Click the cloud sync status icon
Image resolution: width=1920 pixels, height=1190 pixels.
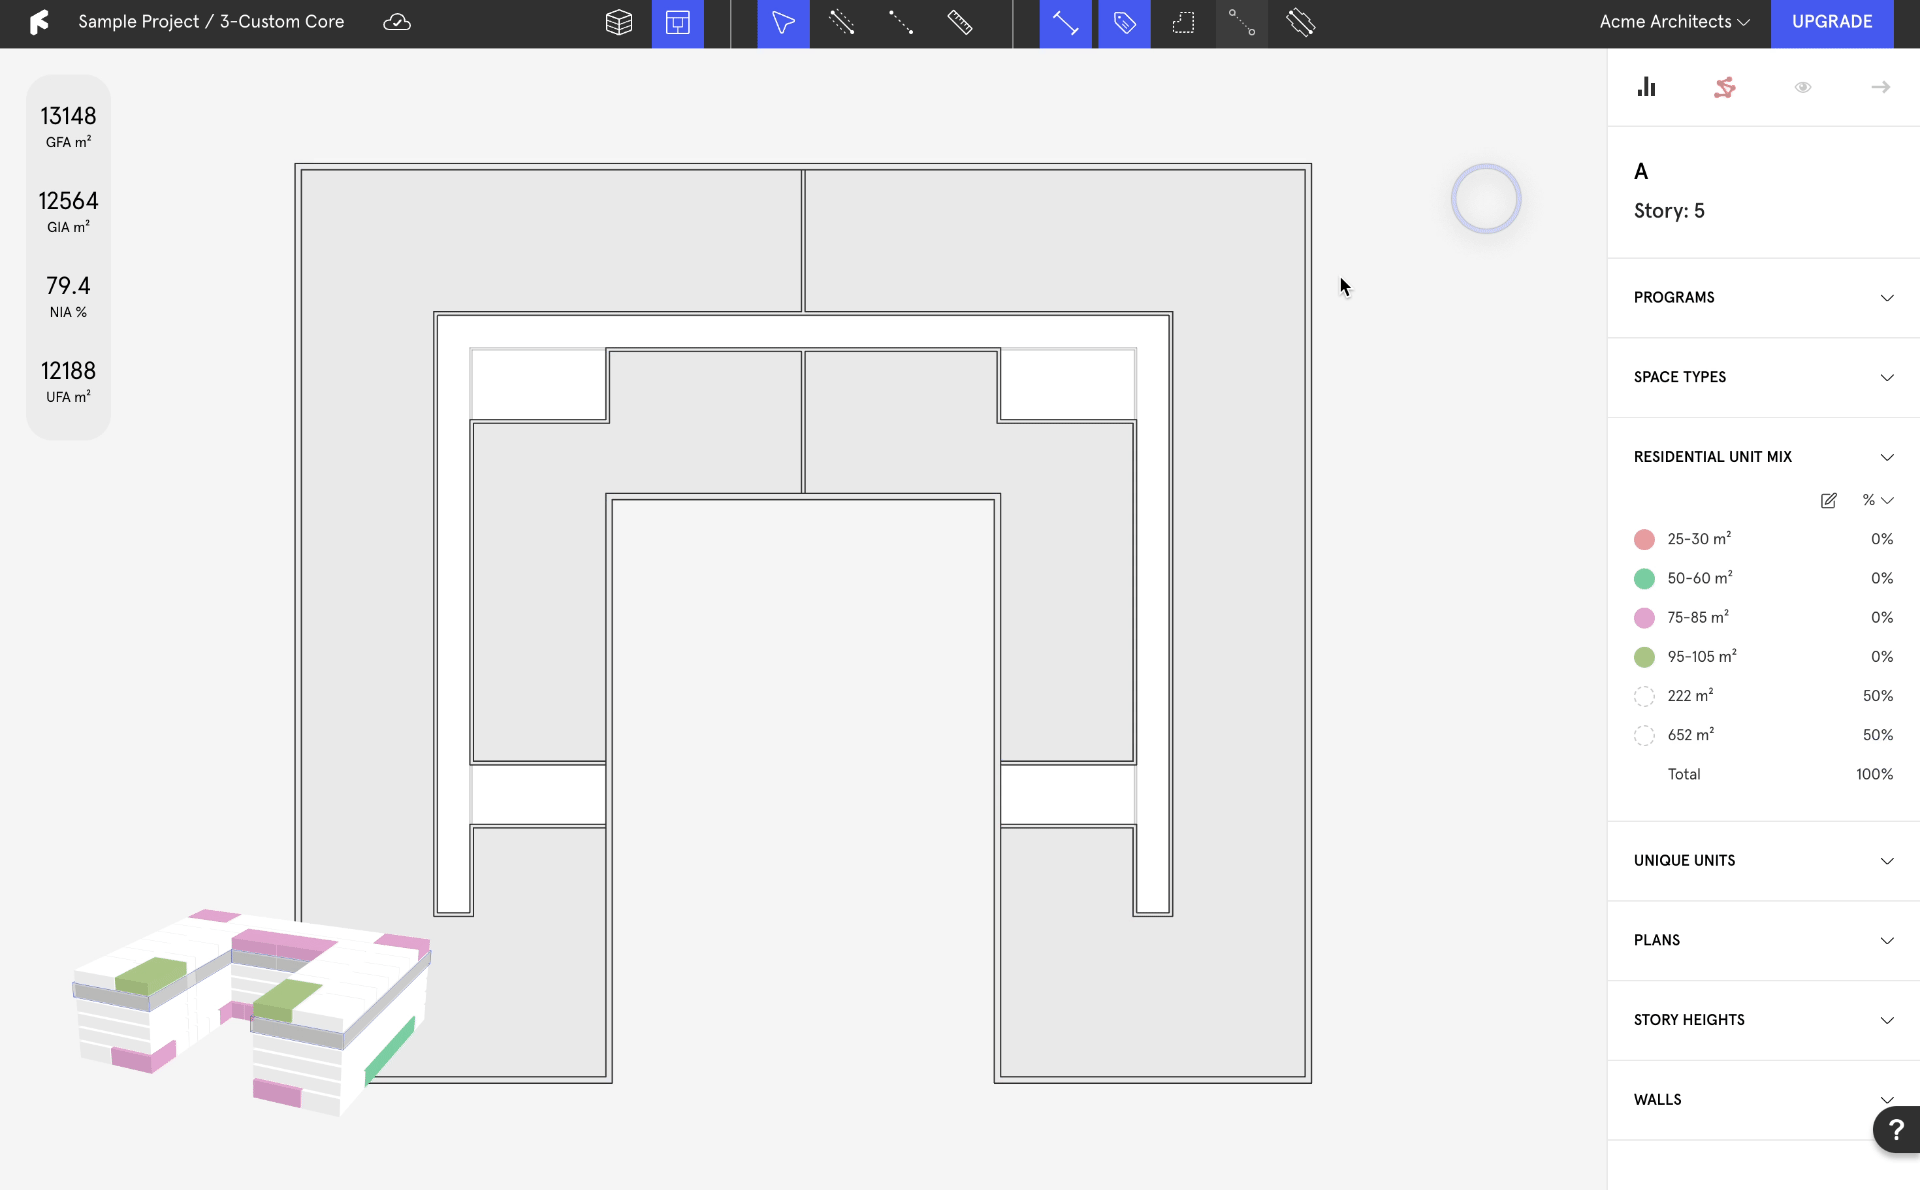tap(397, 22)
